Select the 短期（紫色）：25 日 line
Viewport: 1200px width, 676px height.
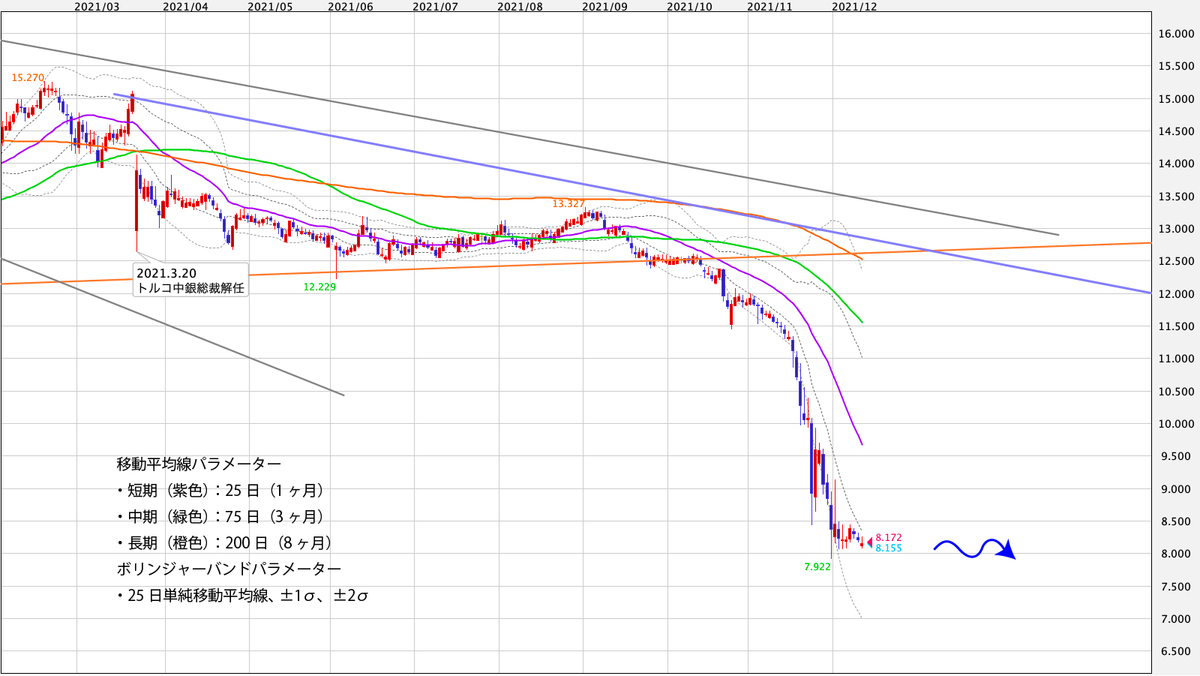pos(220,491)
